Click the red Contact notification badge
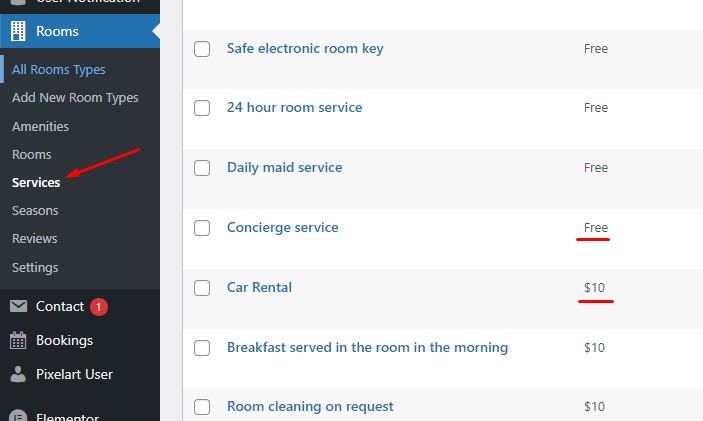Screen dimensions: 703x421 pyautogui.click(x=99, y=306)
